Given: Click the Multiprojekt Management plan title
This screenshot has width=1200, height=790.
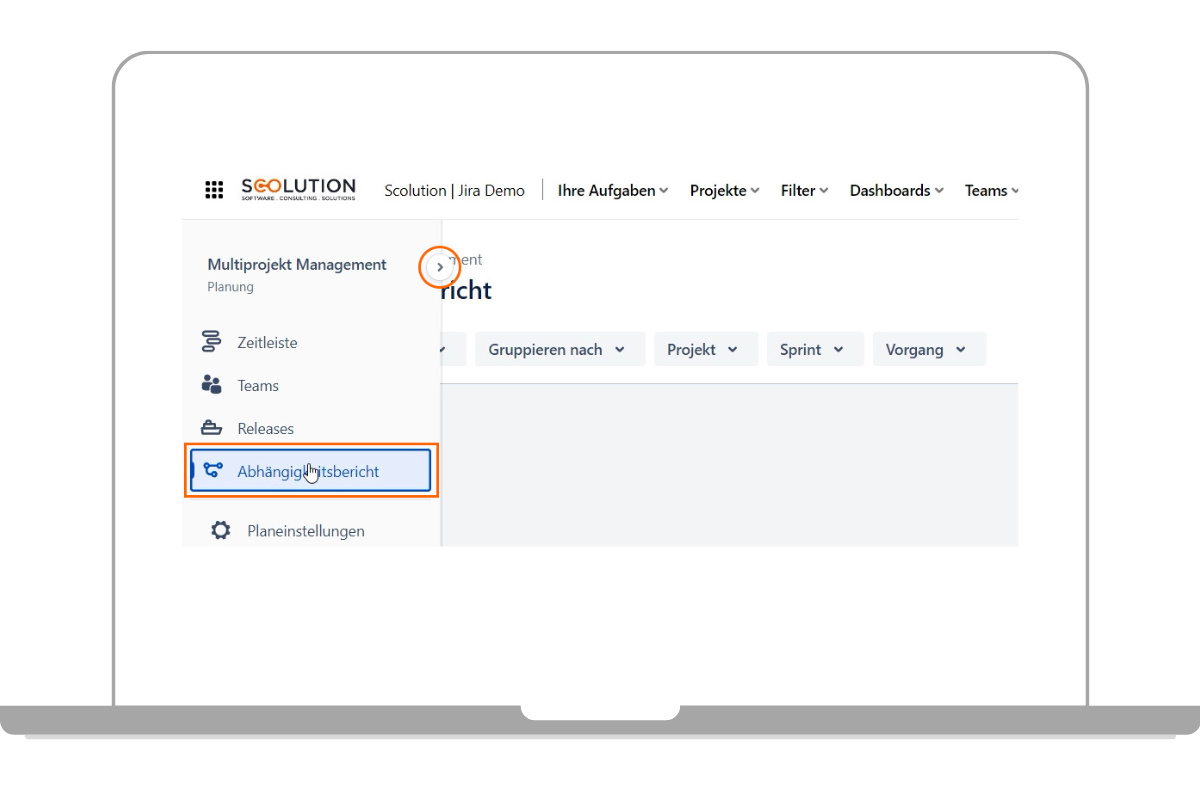Looking at the screenshot, I should 297,265.
